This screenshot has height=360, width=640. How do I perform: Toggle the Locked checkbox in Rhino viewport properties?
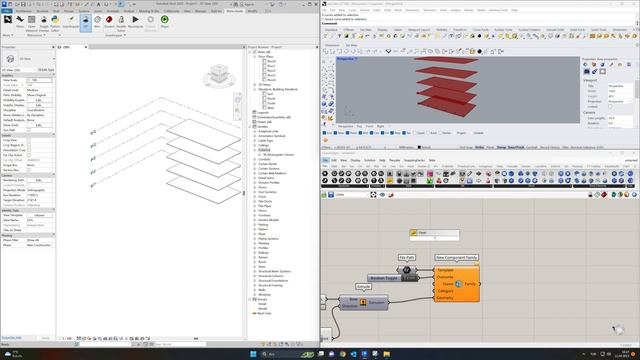tap(610, 107)
